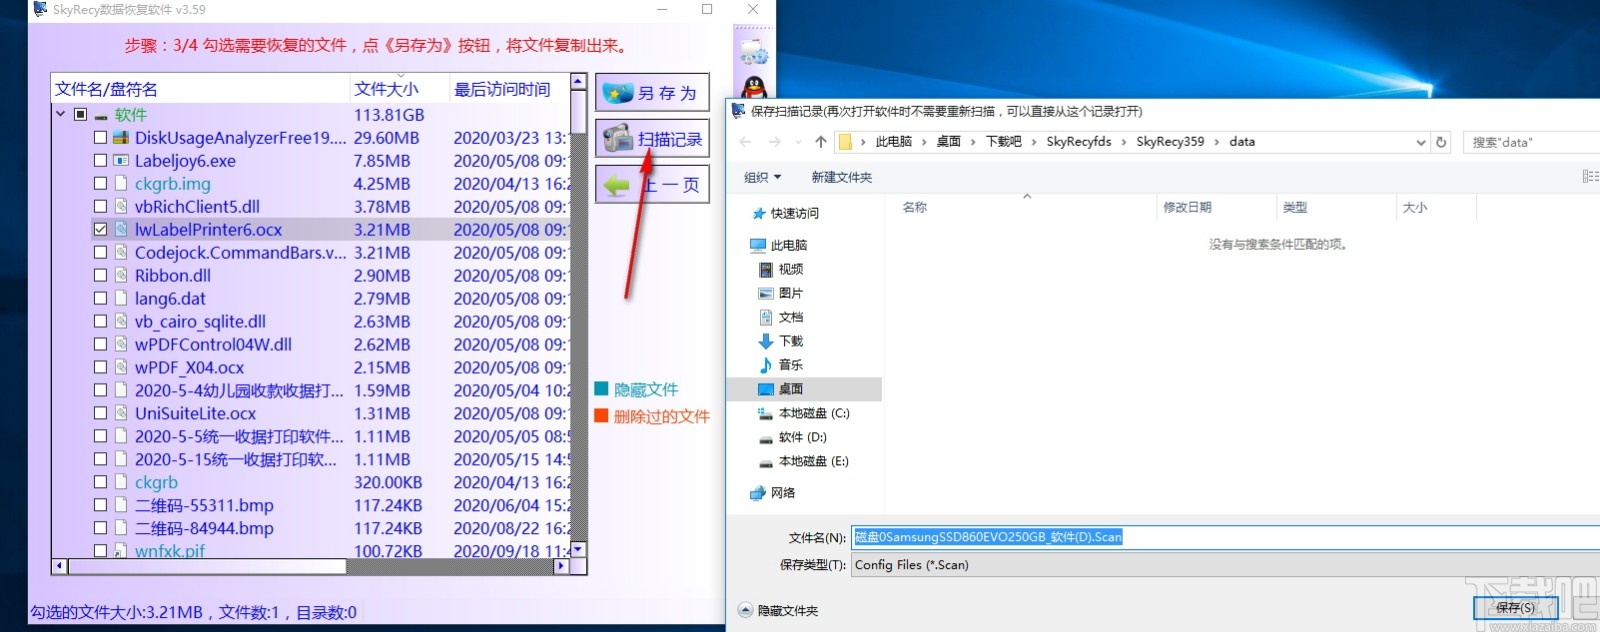Click the 上一页 previous page button
The width and height of the screenshot is (1600, 632).
tap(652, 185)
